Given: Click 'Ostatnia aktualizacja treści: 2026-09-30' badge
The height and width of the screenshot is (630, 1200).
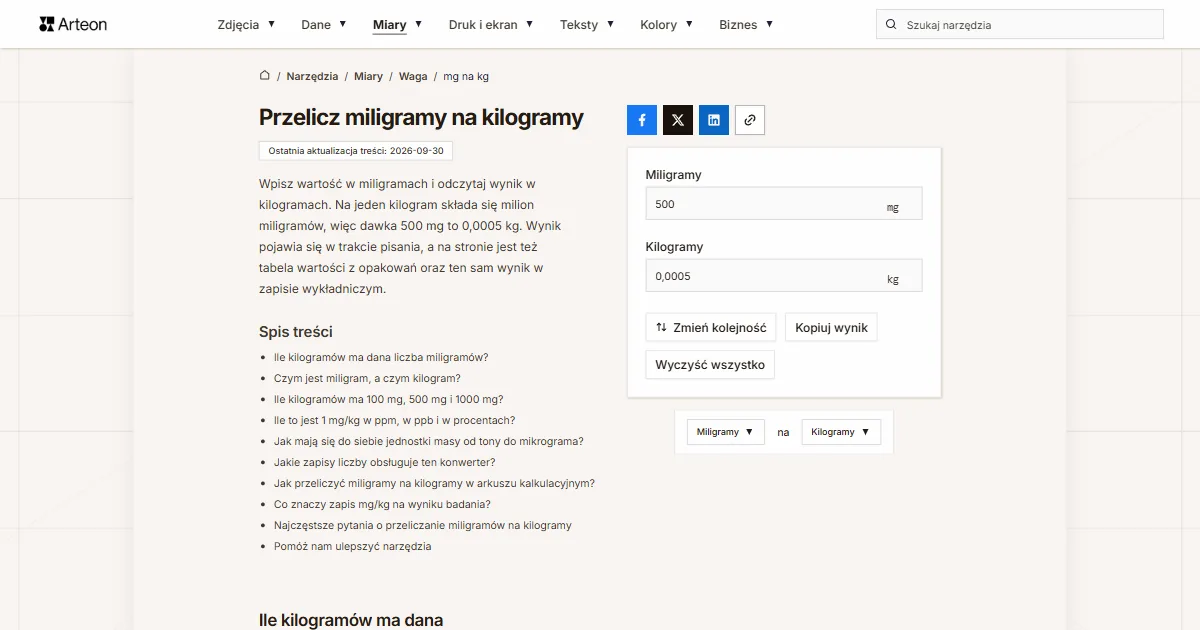Looking at the screenshot, I should [x=356, y=150].
